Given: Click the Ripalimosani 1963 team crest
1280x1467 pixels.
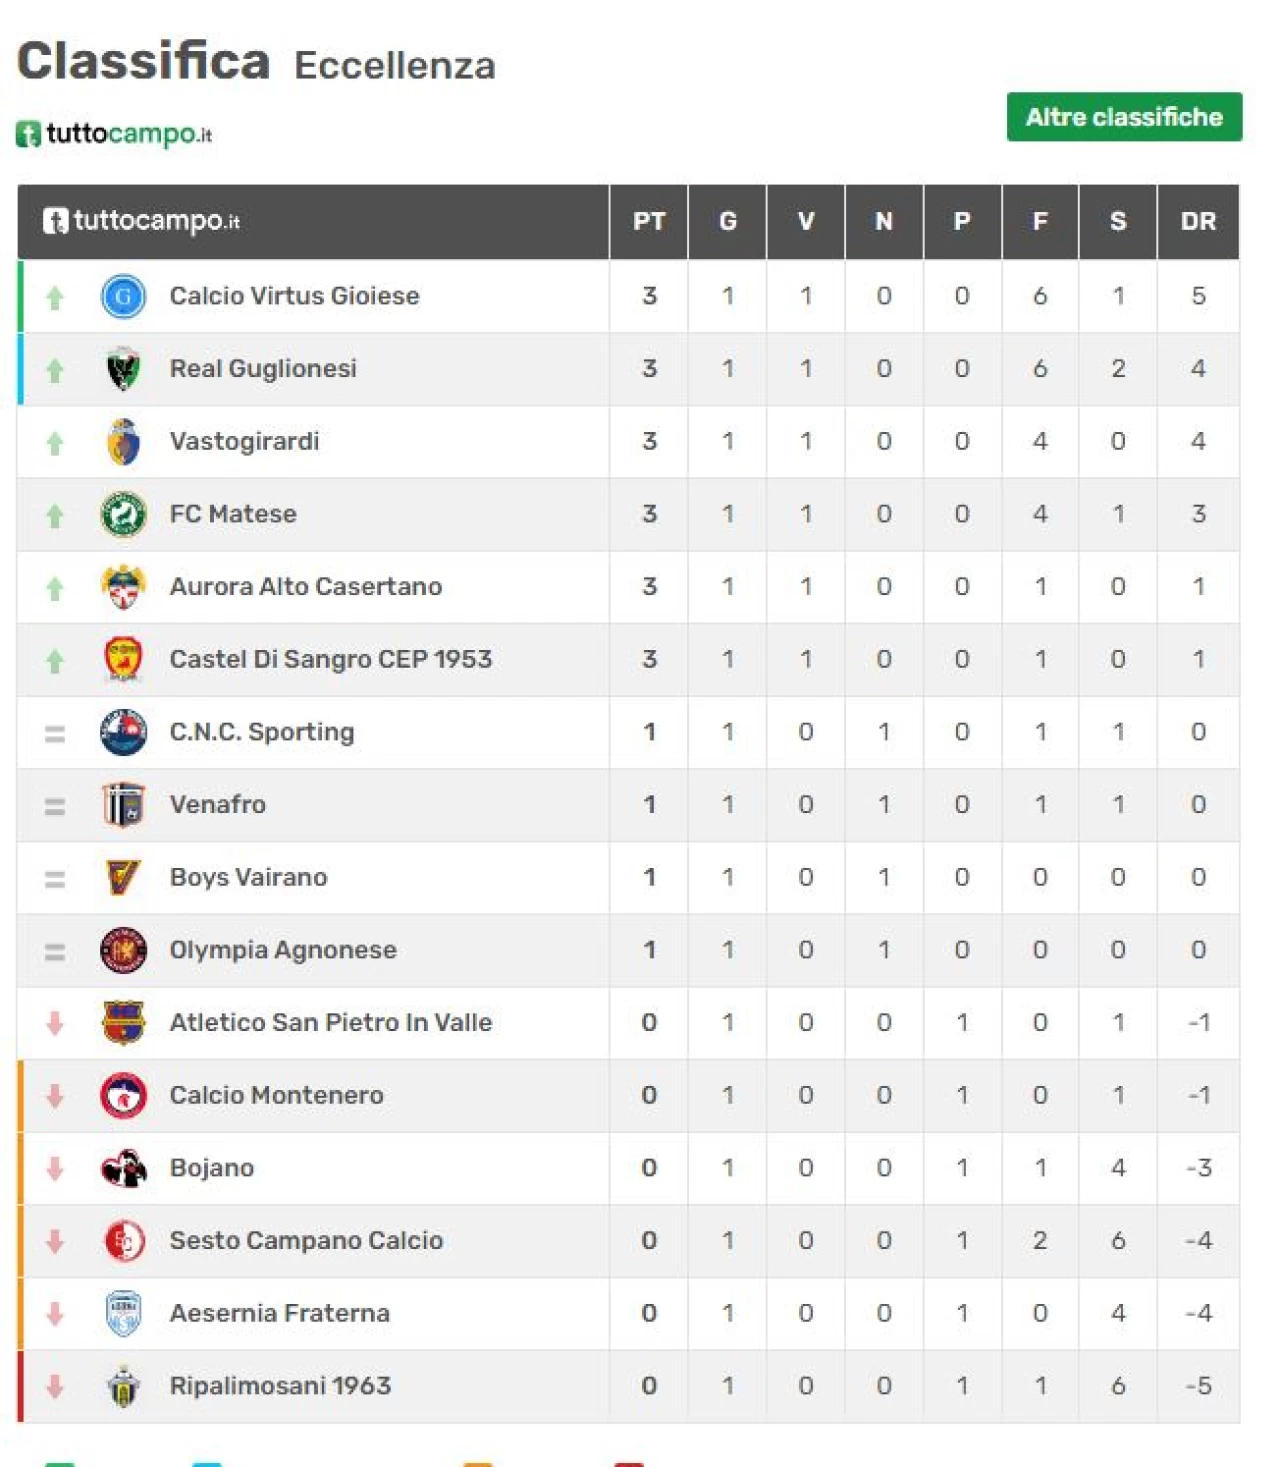Looking at the screenshot, I should [124, 1386].
